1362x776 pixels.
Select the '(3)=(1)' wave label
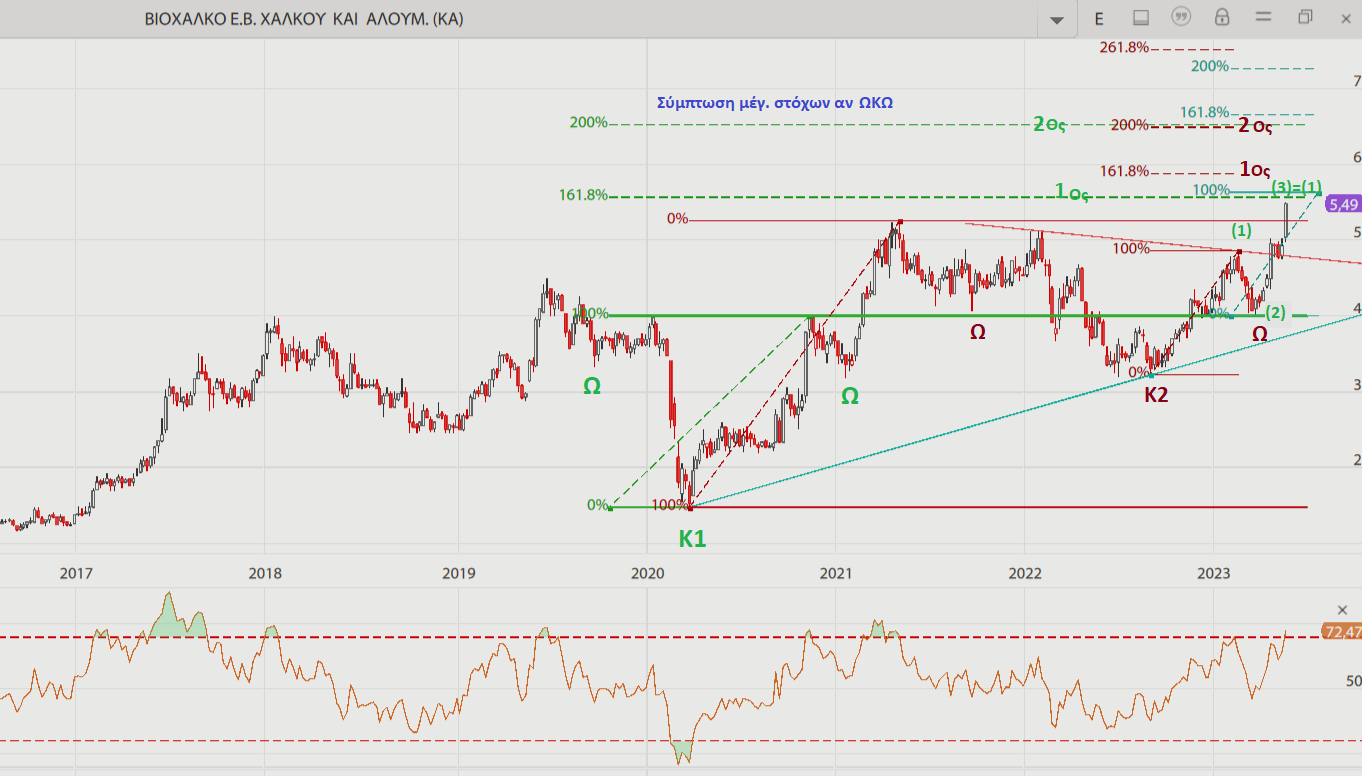pos(1296,187)
